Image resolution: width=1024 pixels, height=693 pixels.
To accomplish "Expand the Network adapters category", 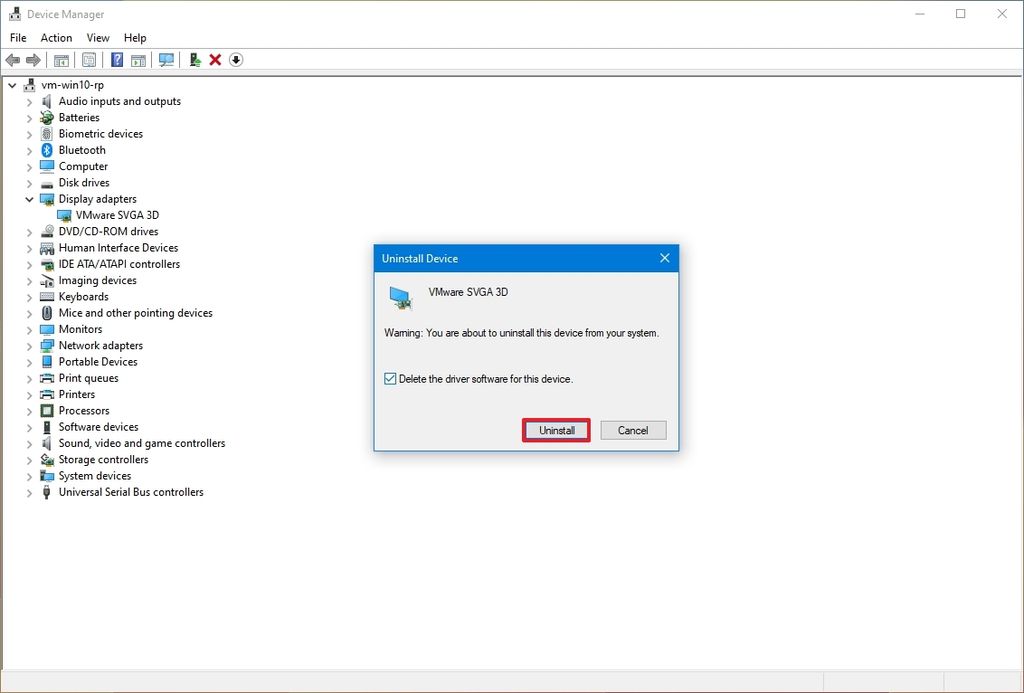I will 29,345.
